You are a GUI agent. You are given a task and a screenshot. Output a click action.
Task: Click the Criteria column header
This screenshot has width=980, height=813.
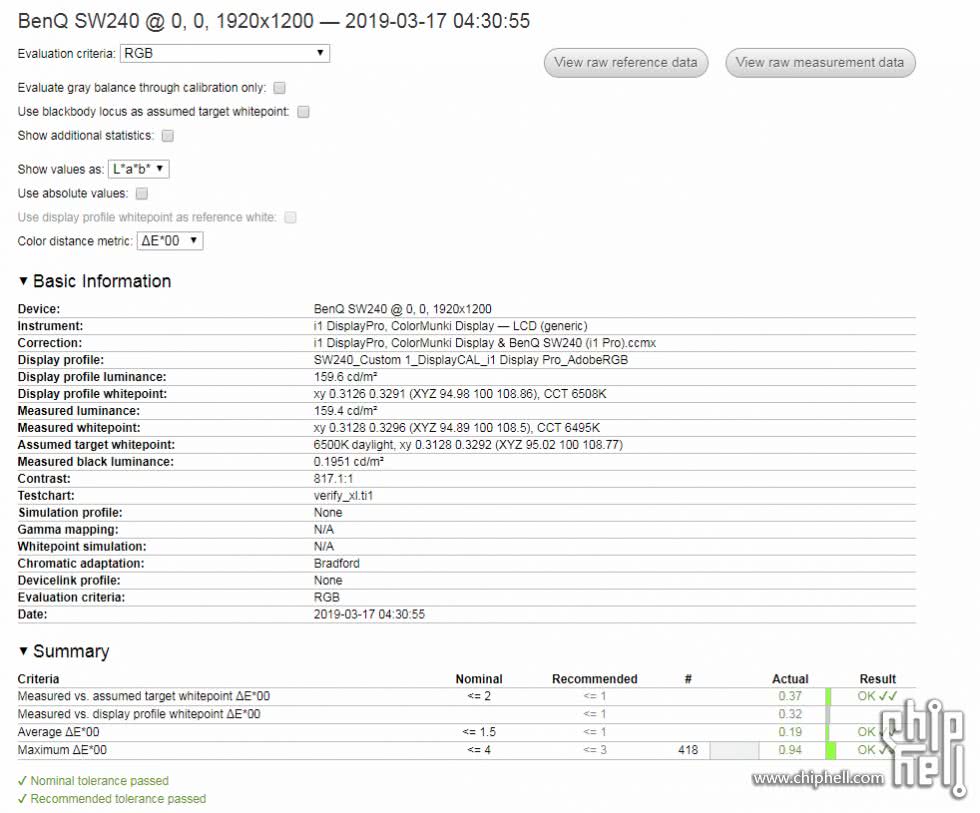click(x=38, y=679)
